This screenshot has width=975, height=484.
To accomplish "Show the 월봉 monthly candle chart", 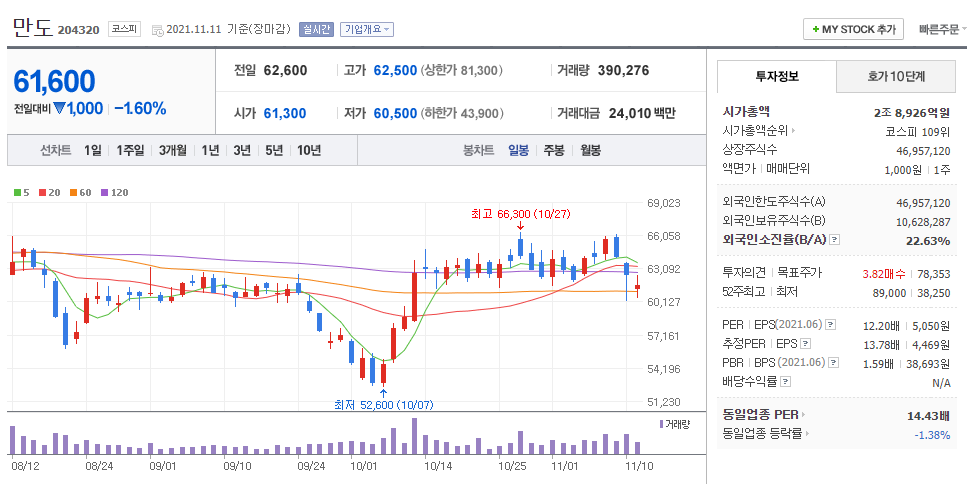I will 590,150.
